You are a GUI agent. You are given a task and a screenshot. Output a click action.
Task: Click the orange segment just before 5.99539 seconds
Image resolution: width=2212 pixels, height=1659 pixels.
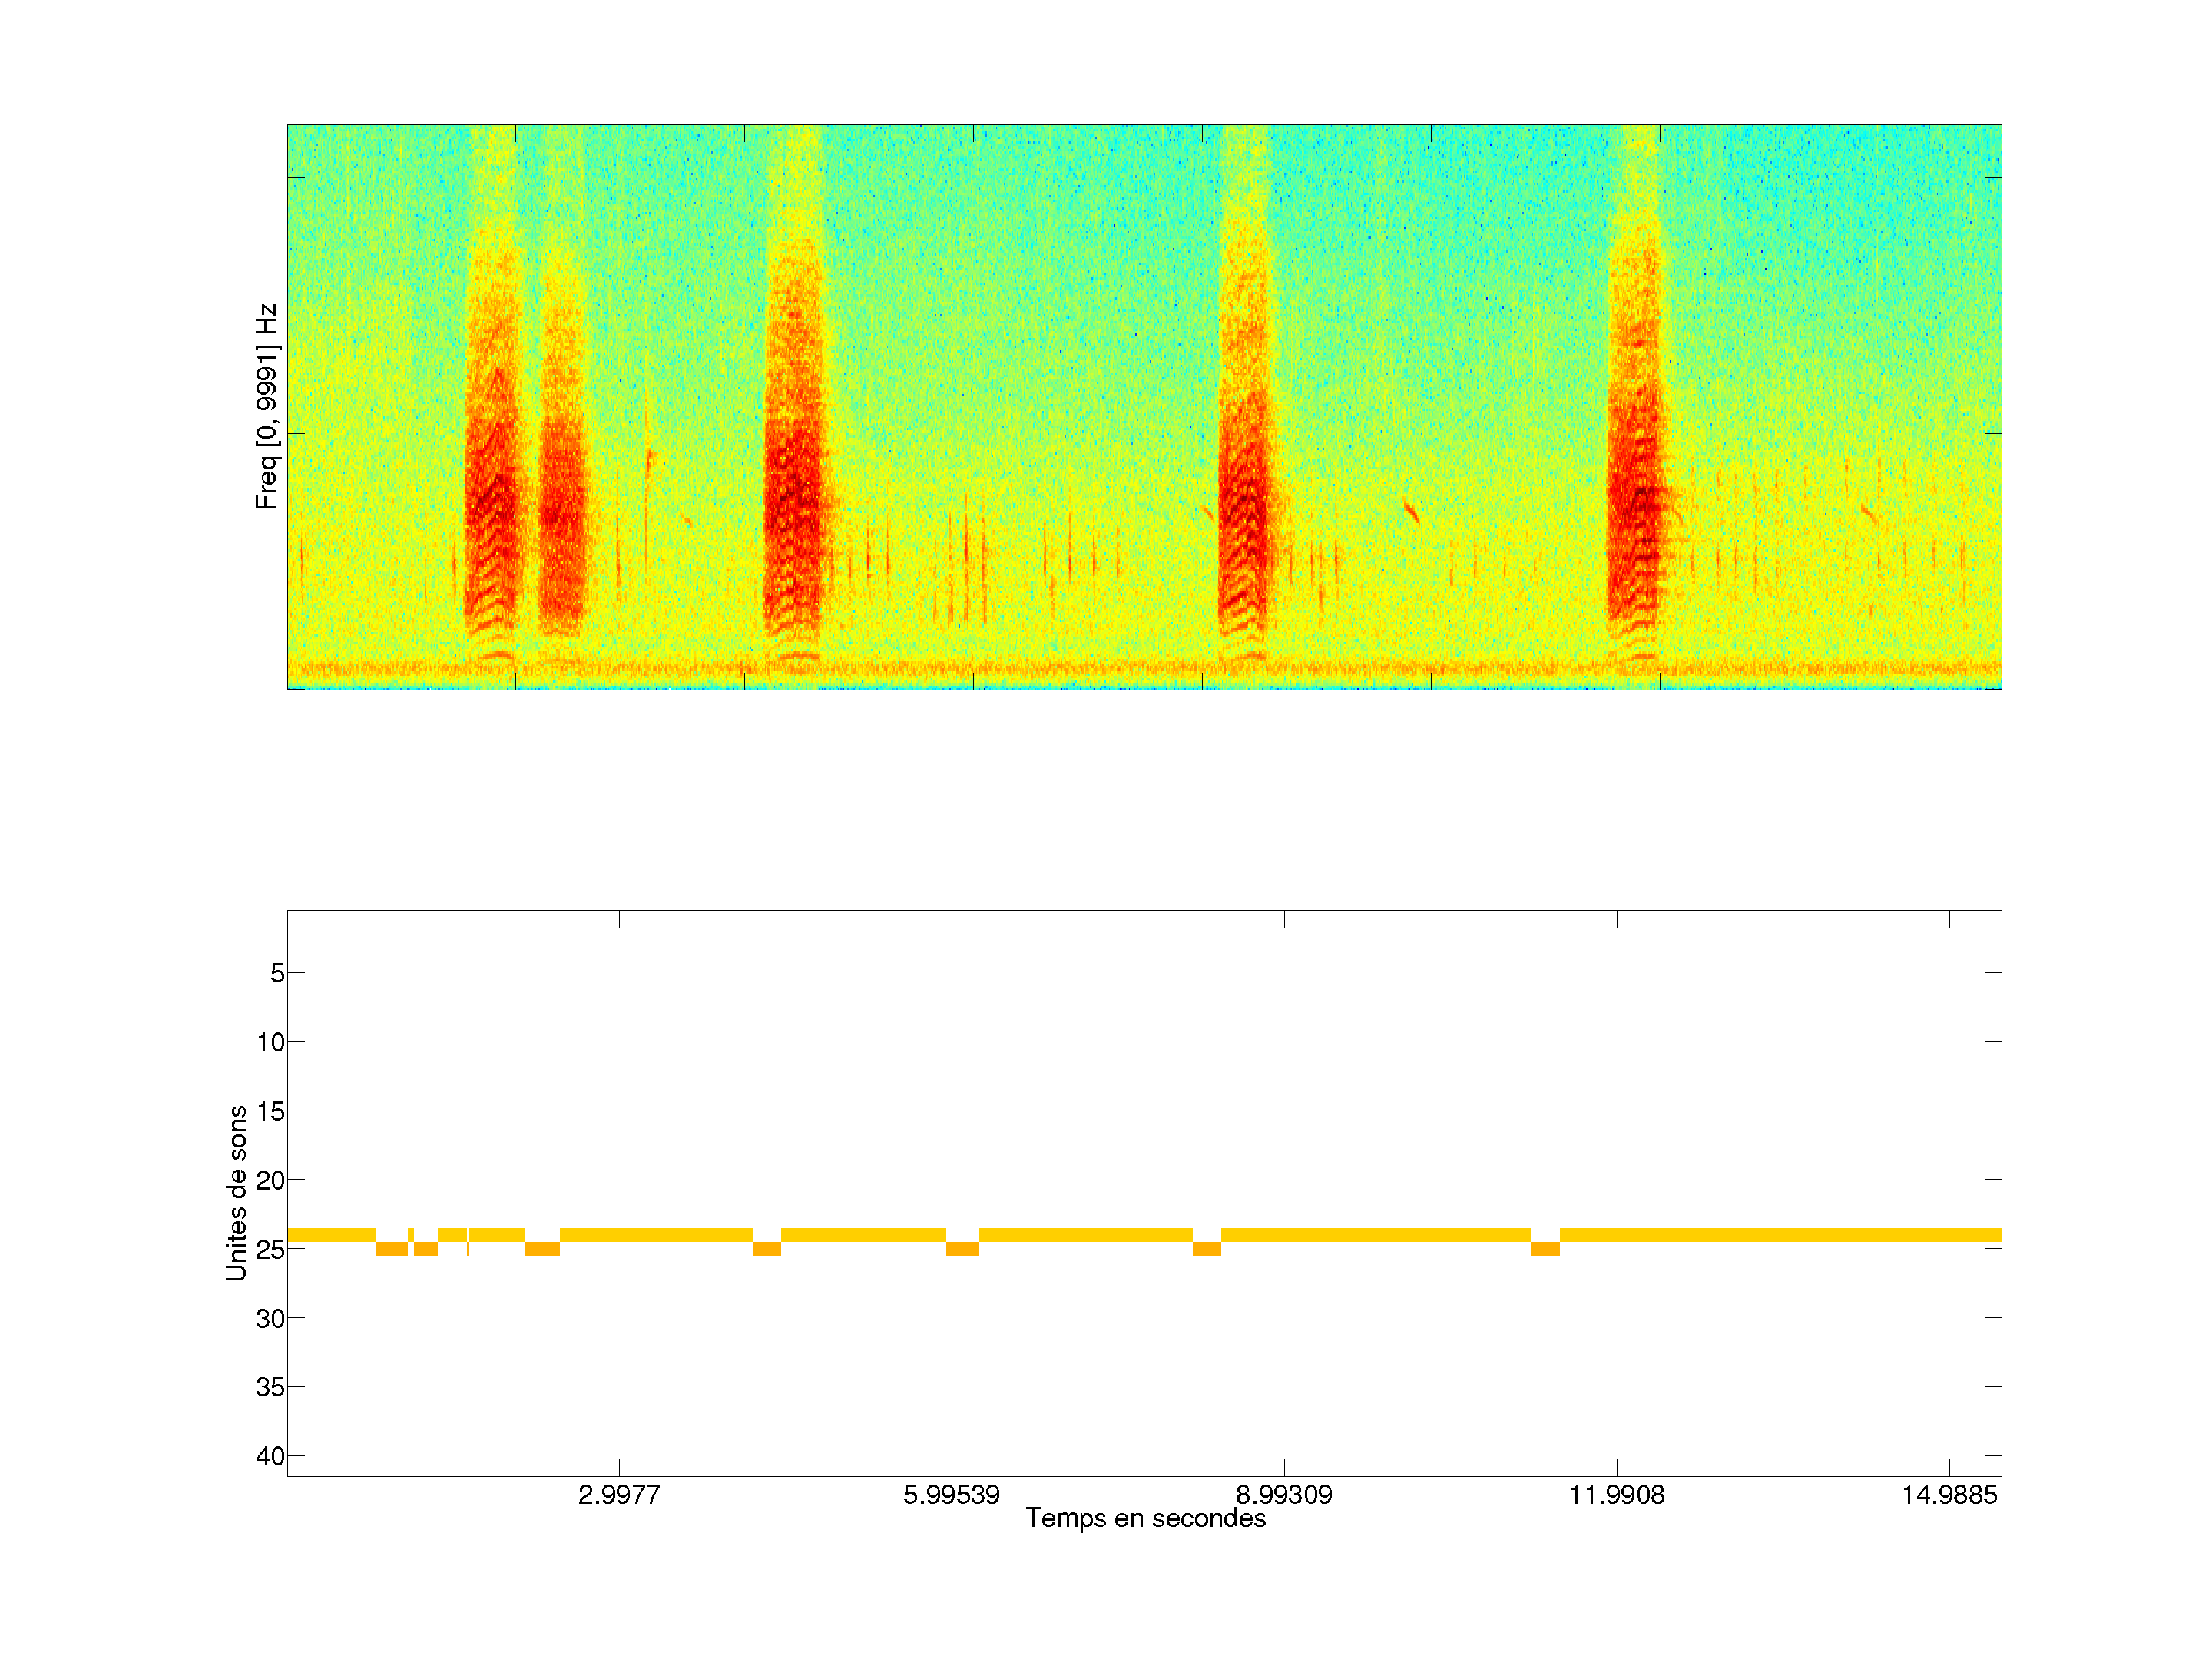coord(962,1249)
